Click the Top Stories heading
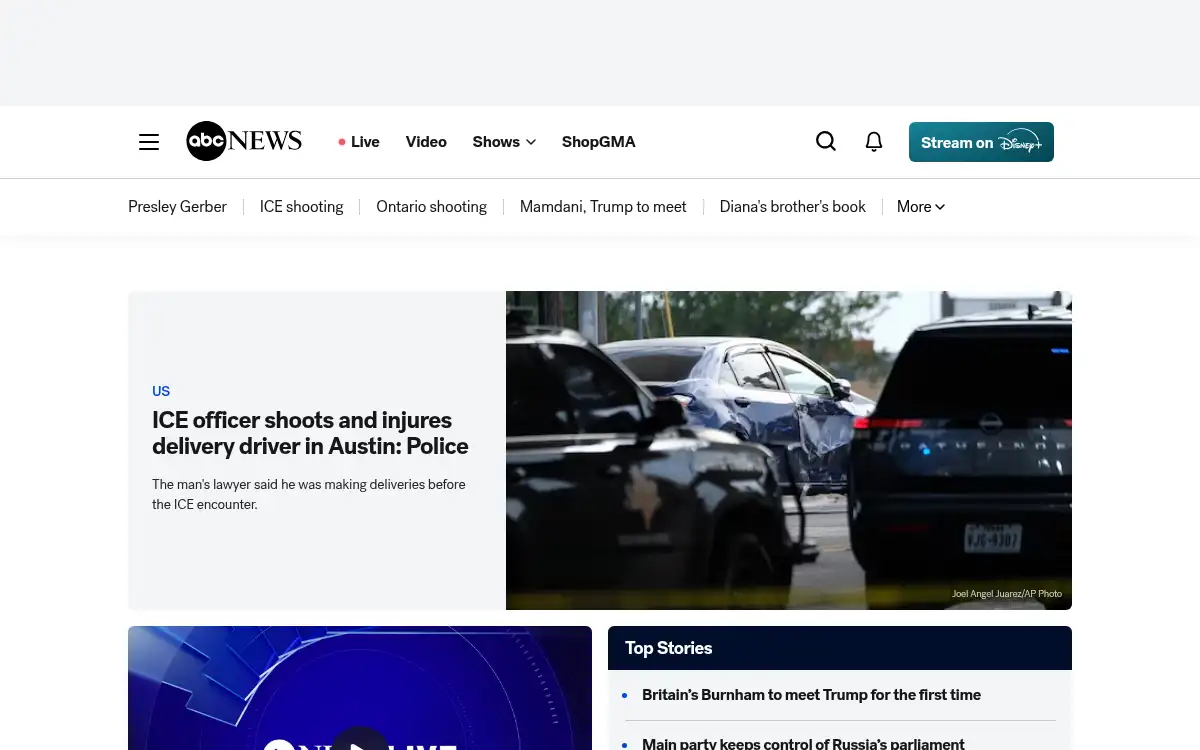 (669, 648)
